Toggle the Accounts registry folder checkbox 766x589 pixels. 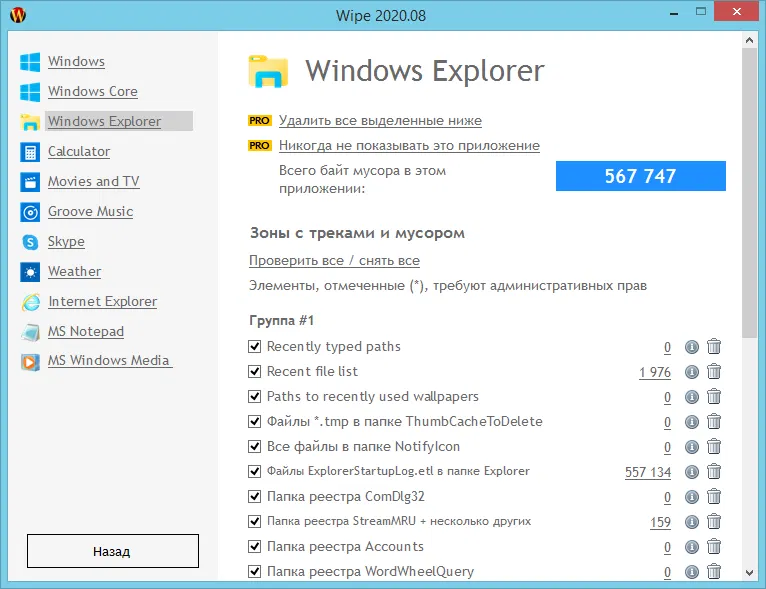pyautogui.click(x=255, y=547)
